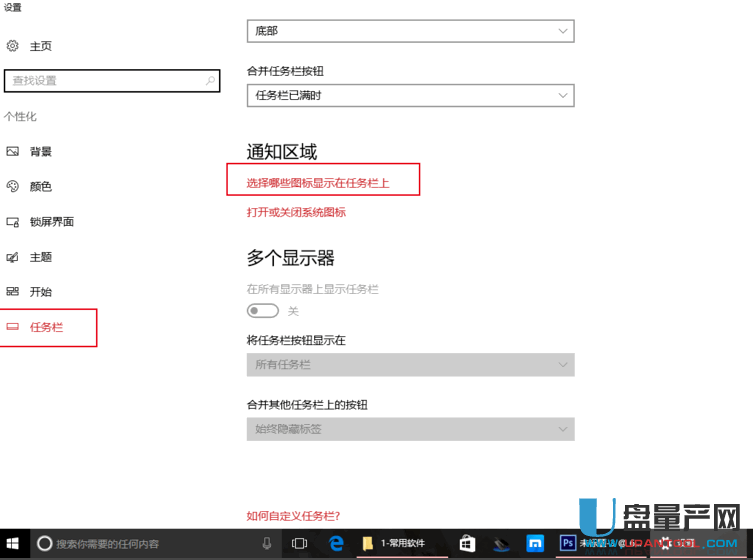Select 背景 in the sidebar
Screen dimensions: 753x560
(40, 152)
